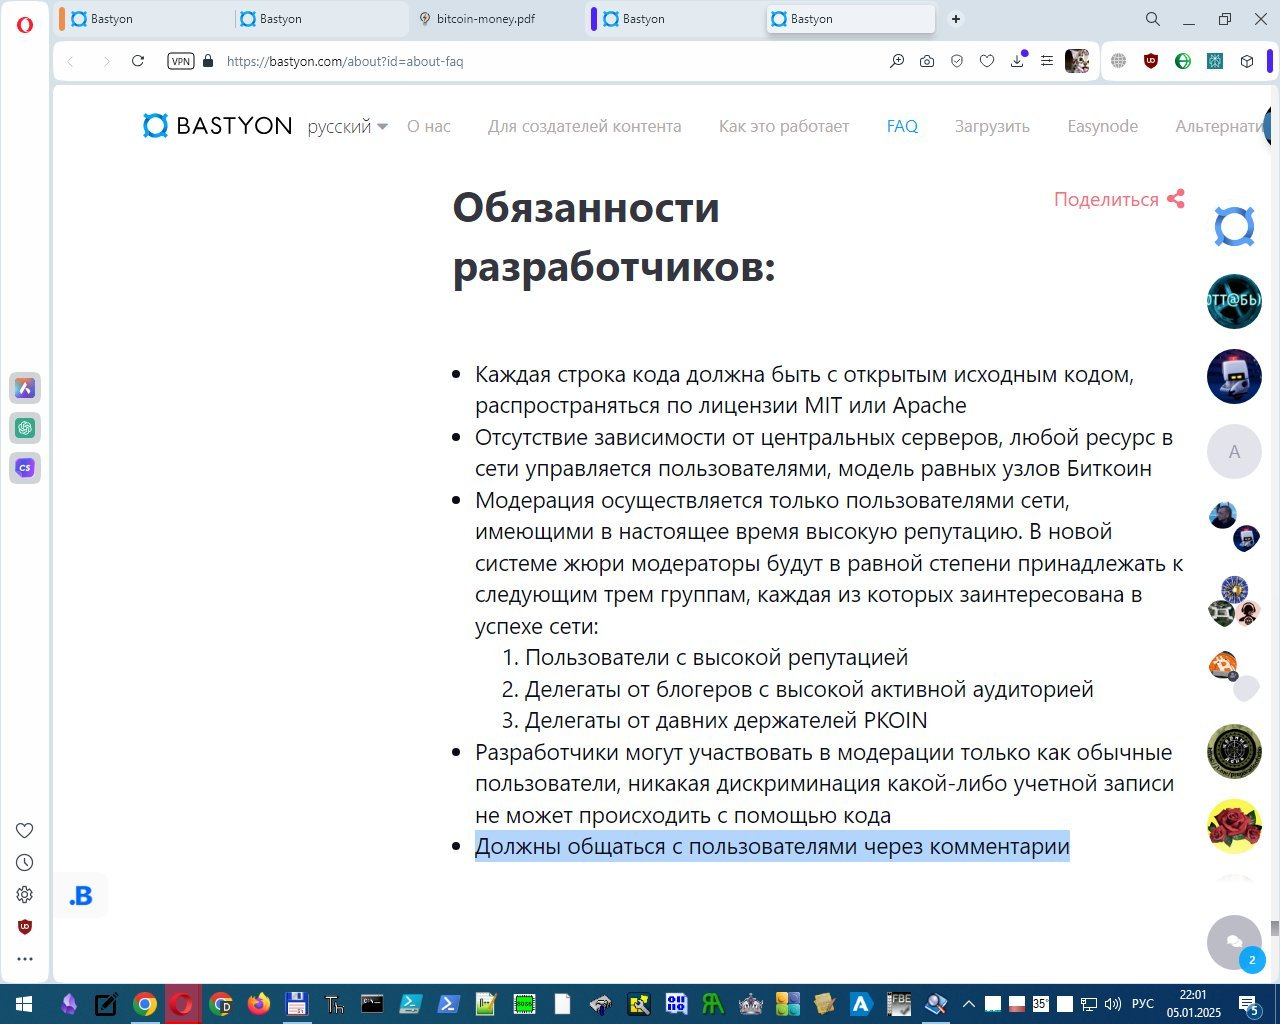Switch to the bitcoin-money.pdf tab

(498, 19)
